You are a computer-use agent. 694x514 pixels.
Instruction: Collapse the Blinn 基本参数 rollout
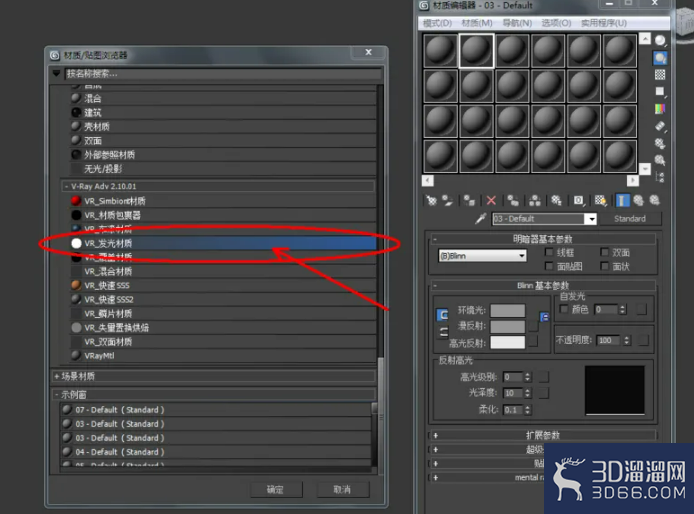(543, 286)
